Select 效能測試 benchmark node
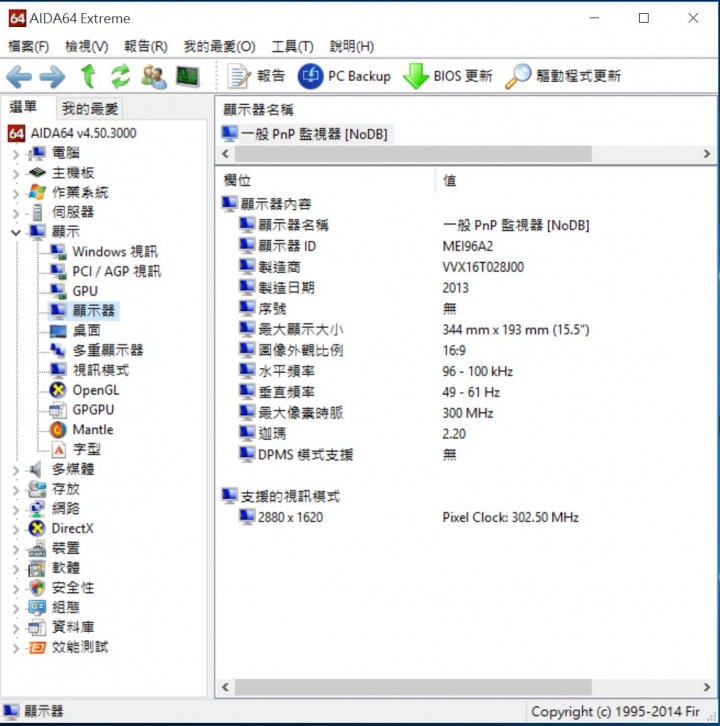Image resolution: width=720 pixels, height=726 pixels. point(69,647)
